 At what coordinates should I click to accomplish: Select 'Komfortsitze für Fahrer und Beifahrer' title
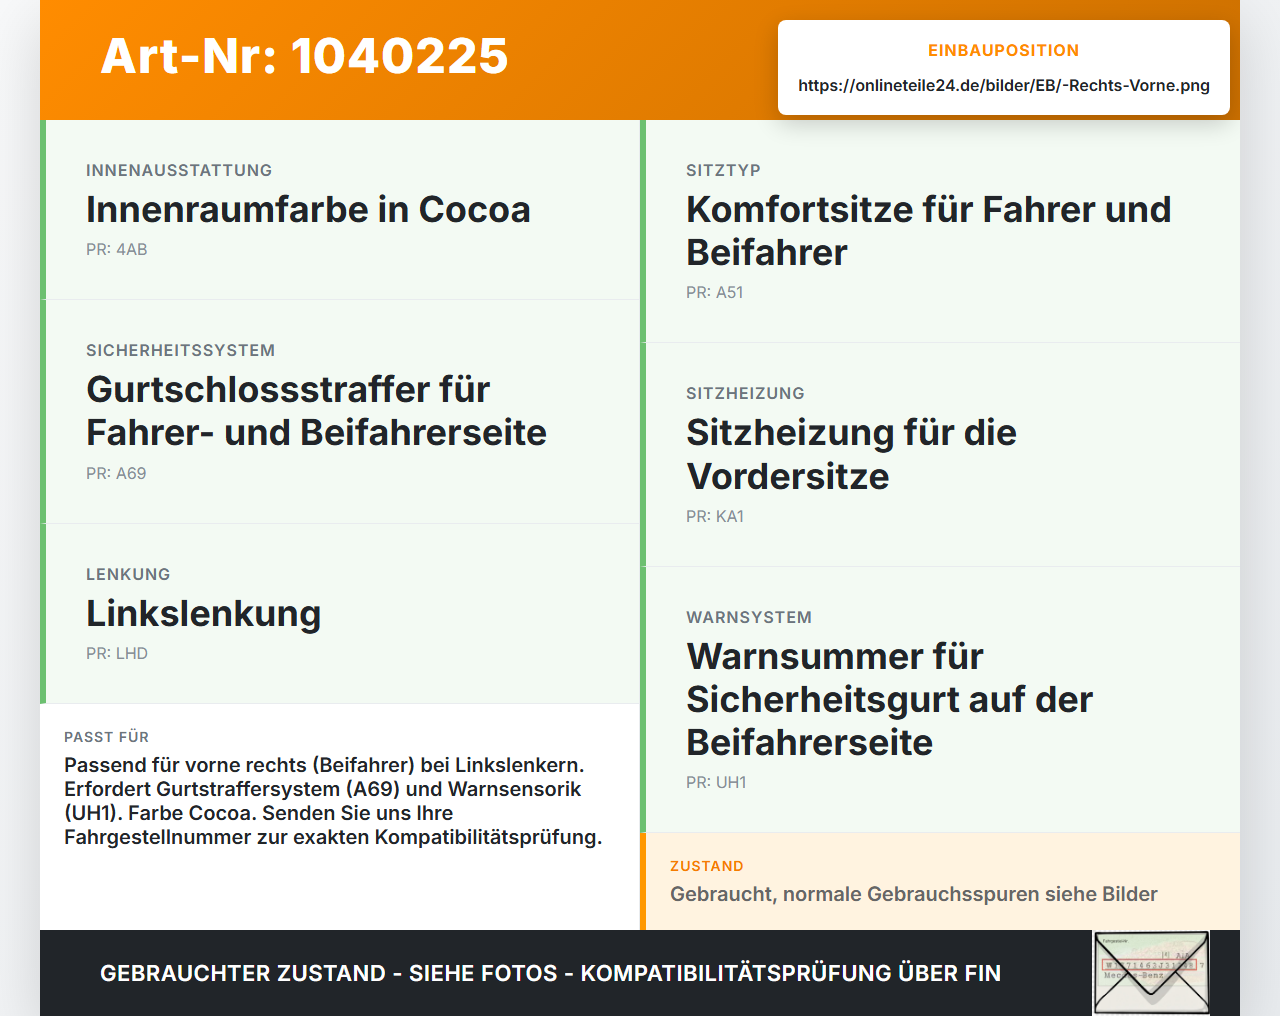(x=928, y=231)
